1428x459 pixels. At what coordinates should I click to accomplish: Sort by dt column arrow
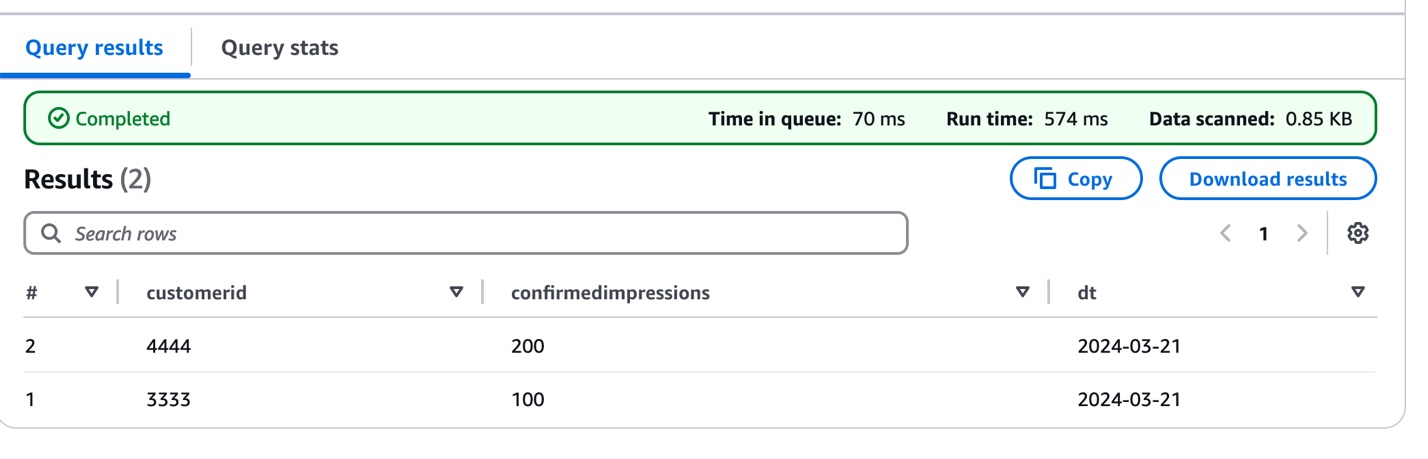(1357, 292)
